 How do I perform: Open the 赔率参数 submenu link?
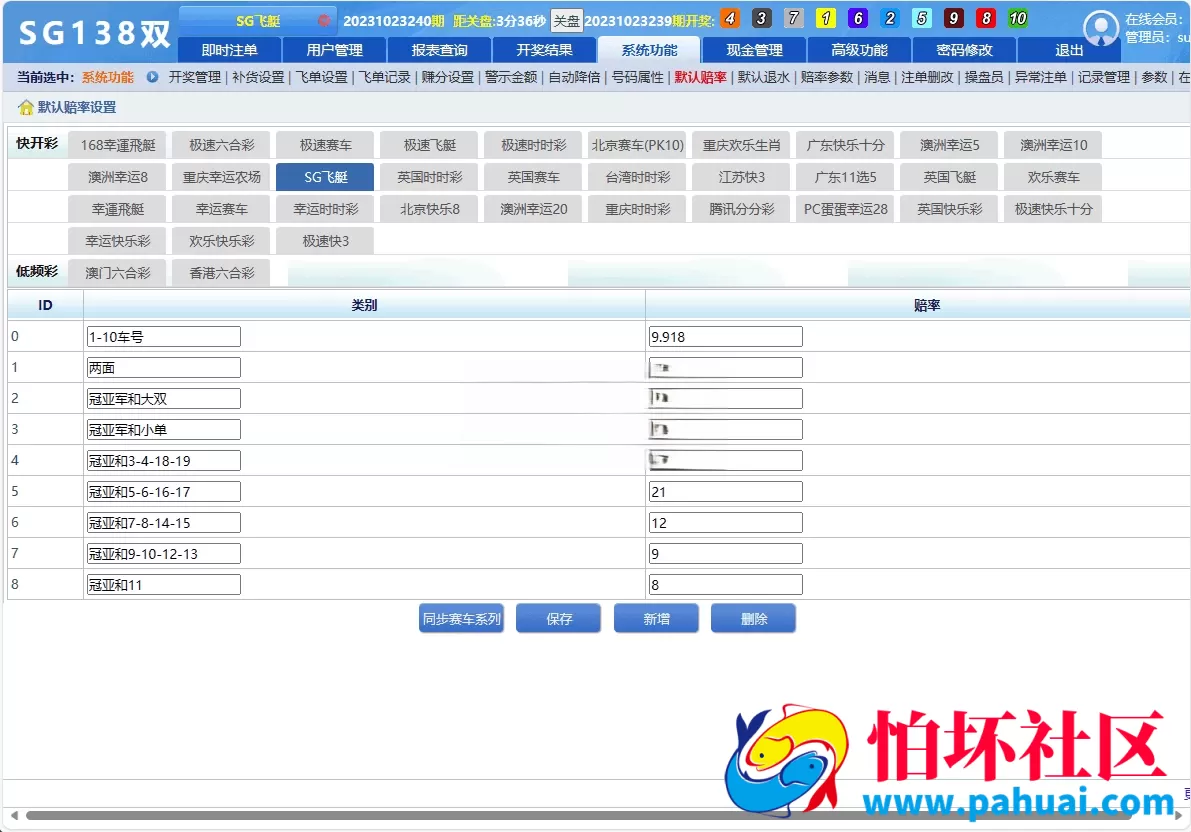click(826, 77)
